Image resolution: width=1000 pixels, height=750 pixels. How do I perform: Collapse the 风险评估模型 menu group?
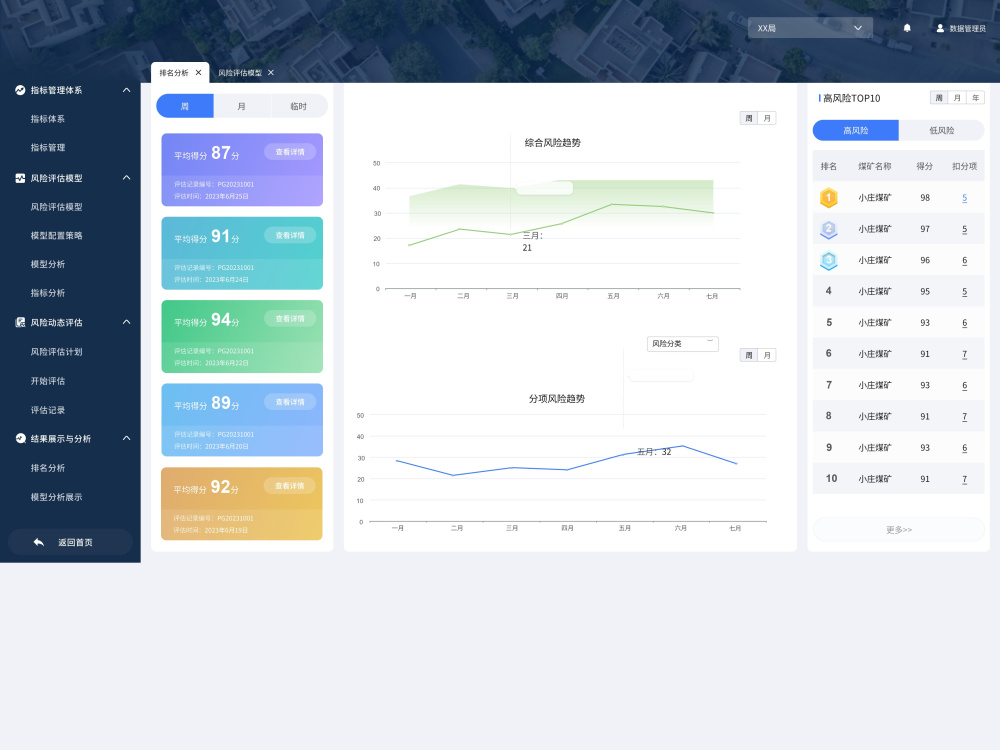(x=126, y=177)
